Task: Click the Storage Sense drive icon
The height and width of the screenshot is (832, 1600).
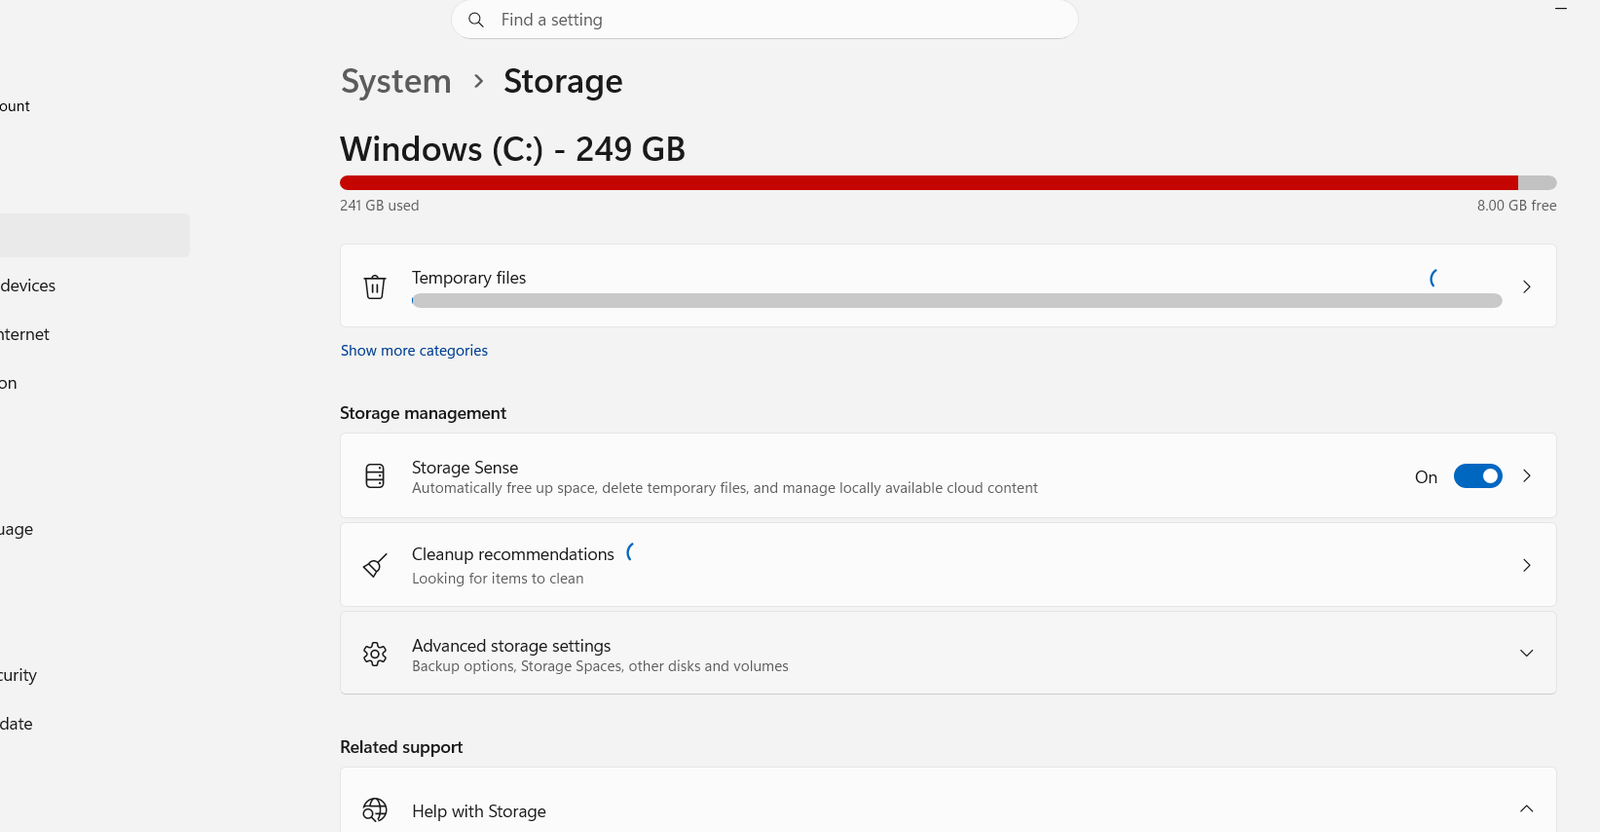Action: pyautogui.click(x=375, y=476)
